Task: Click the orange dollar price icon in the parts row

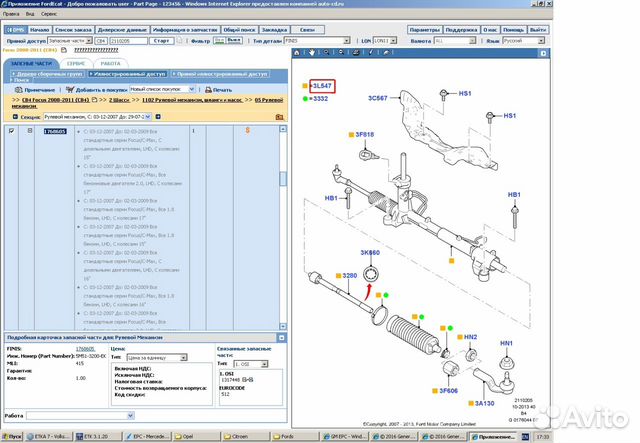Action: (247, 131)
